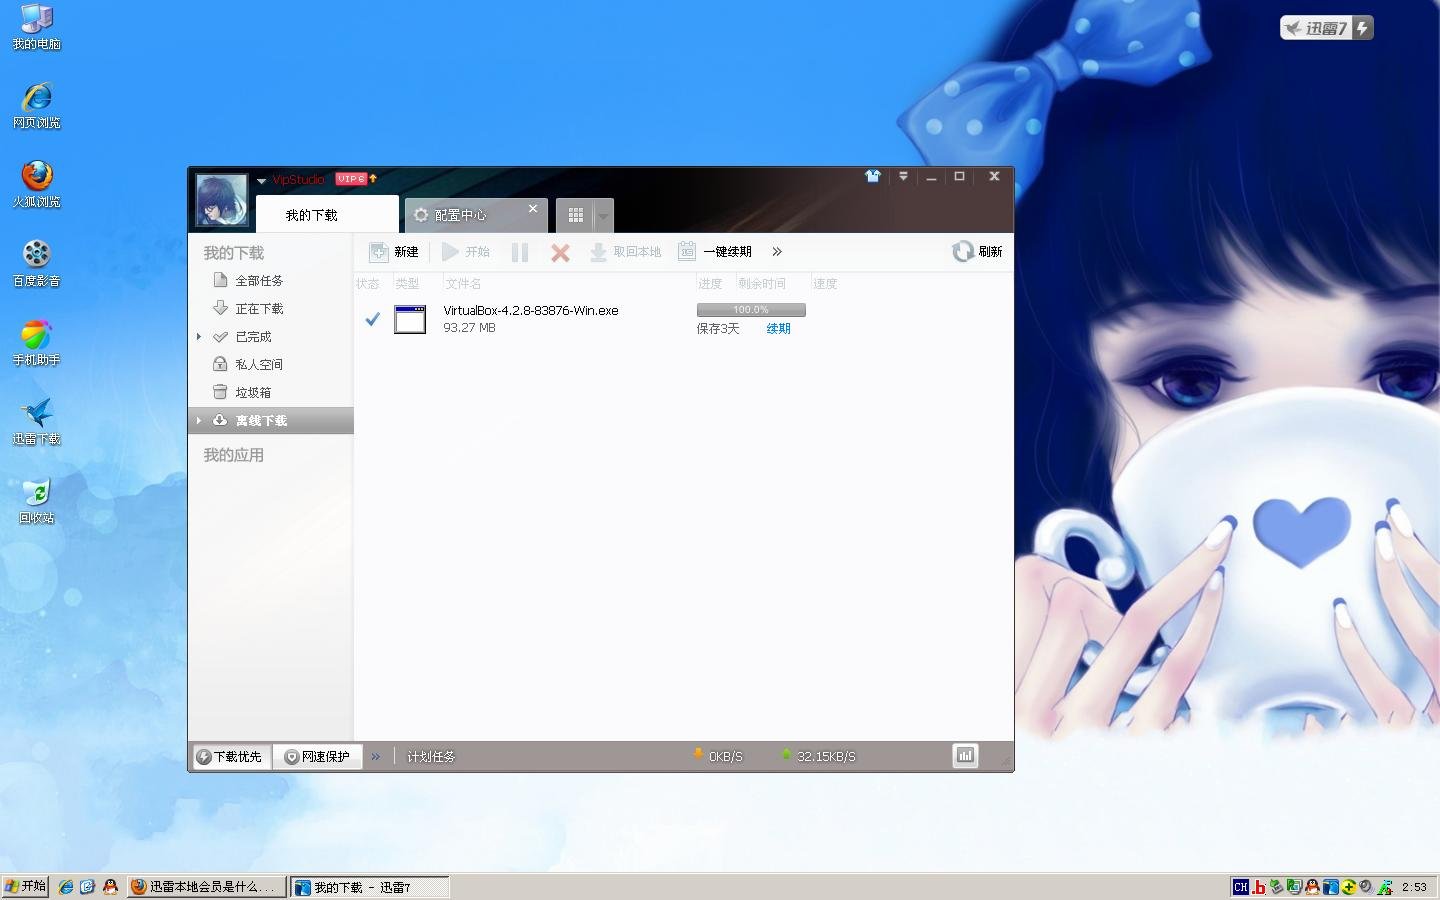Open the Firefox window in the taskbar
This screenshot has height=900, width=1440.
click(x=205, y=887)
